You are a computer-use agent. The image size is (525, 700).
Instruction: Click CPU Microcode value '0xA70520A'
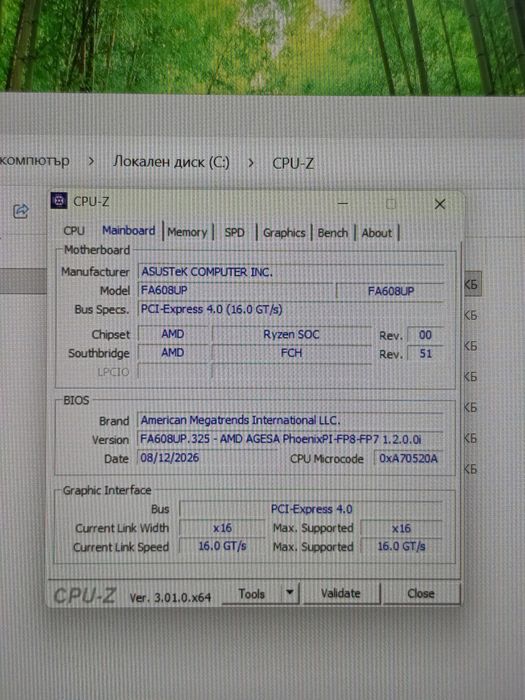click(408, 458)
